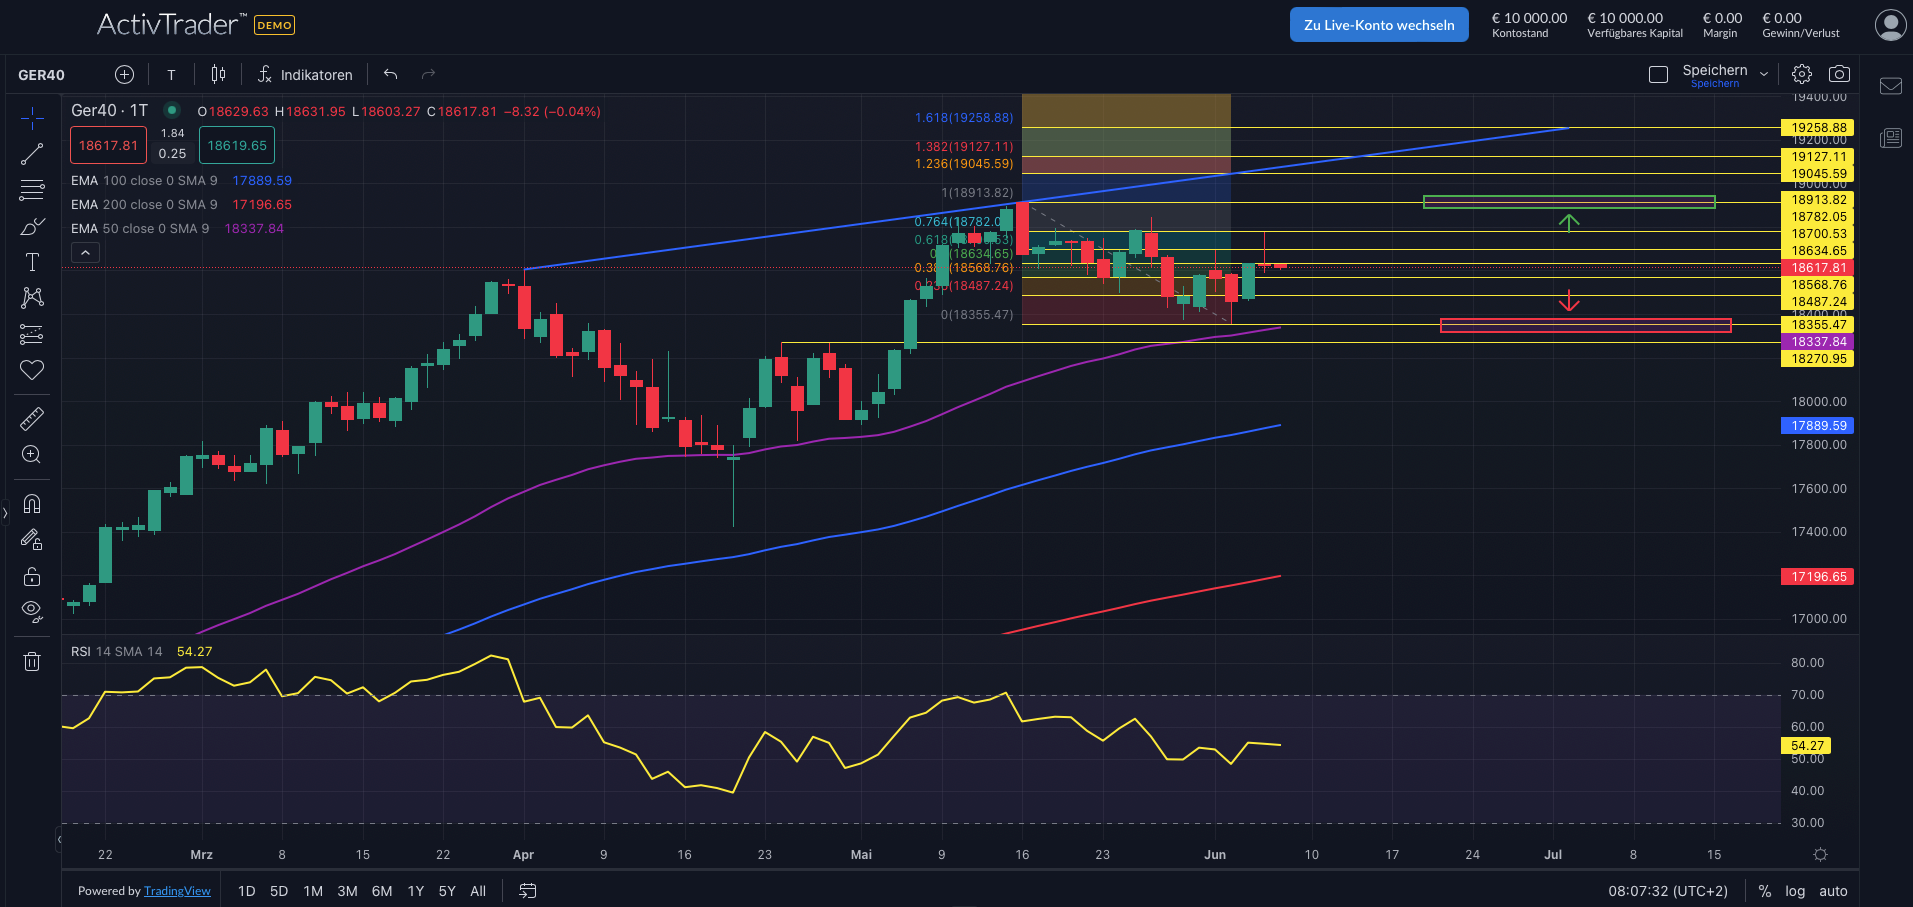Screen dimensions: 1913x907
Task: Enable the Speichern checkbox
Action: click(1658, 73)
